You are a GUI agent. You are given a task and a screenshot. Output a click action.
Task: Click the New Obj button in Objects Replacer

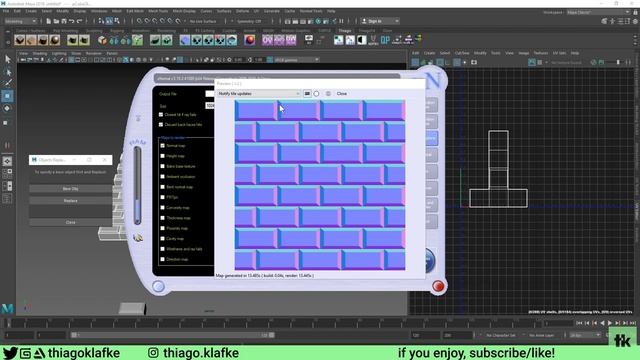tap(70, 189)
